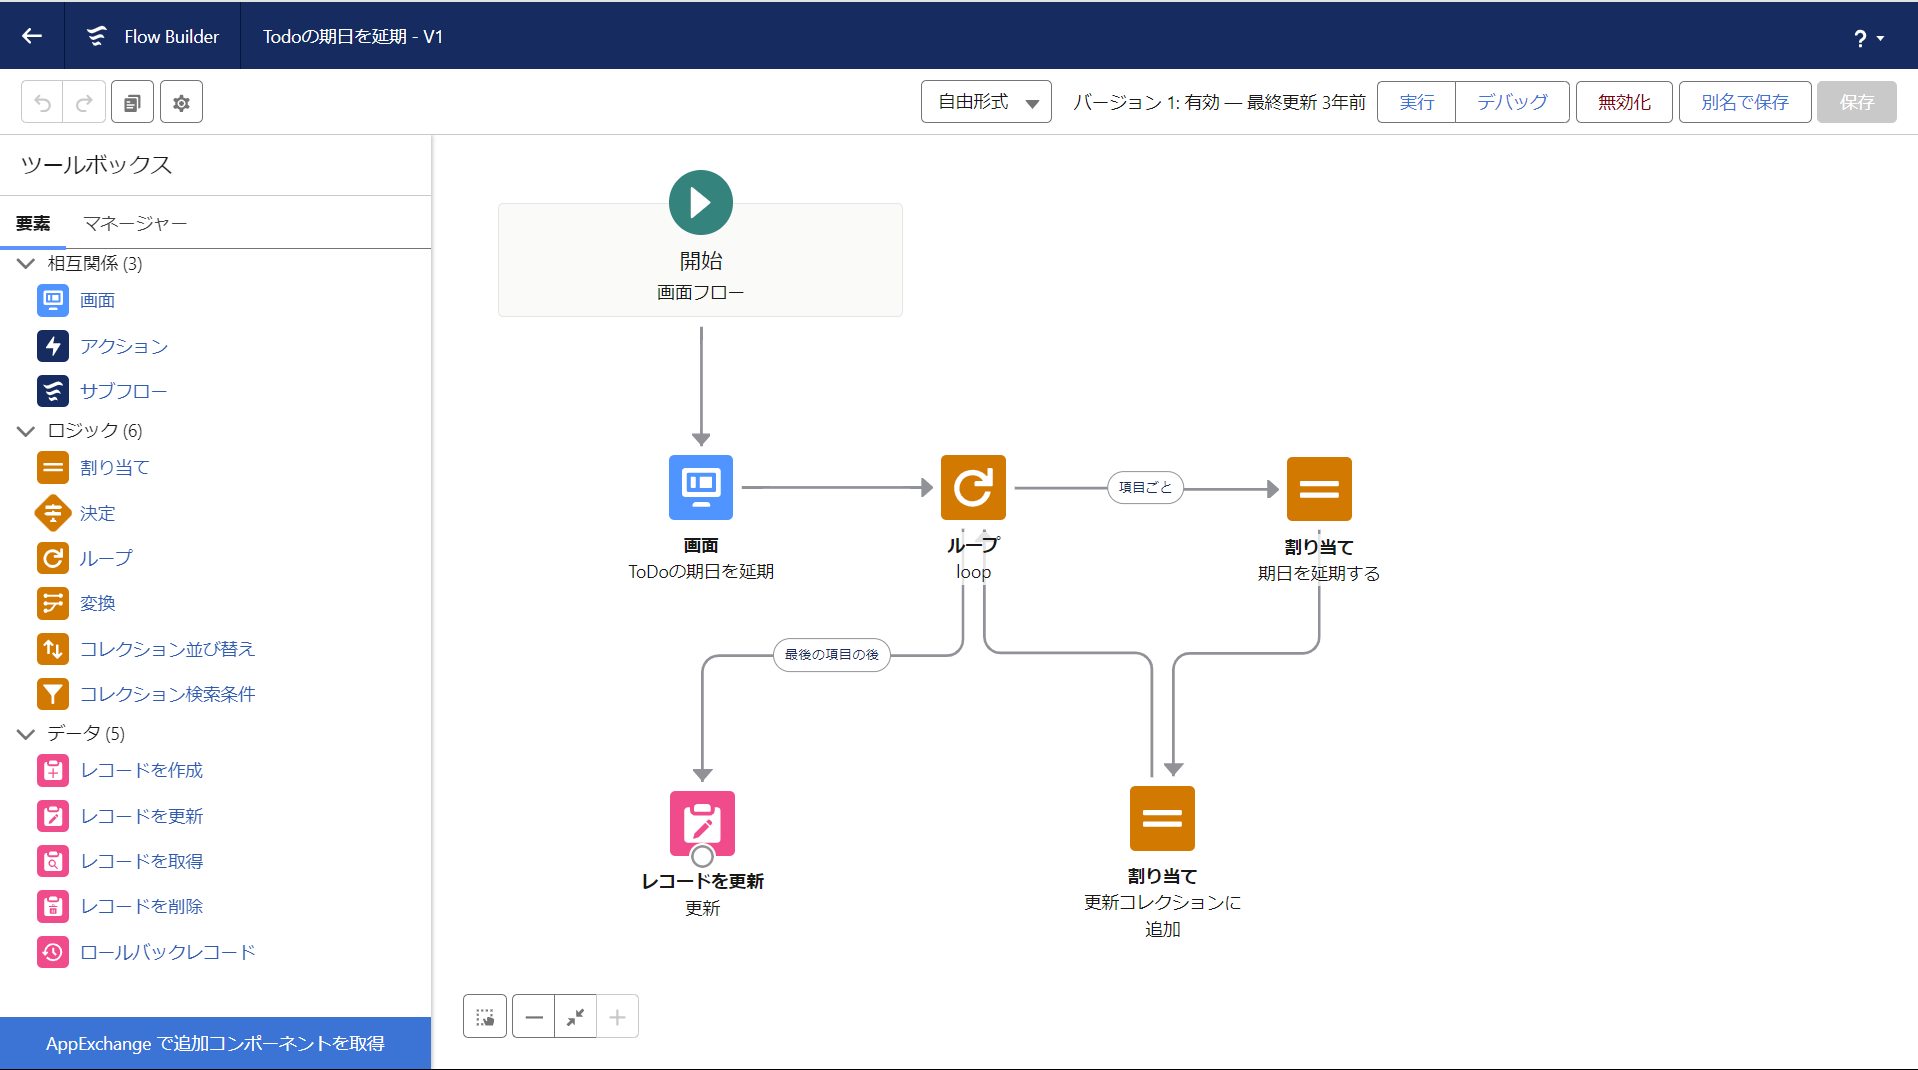This screenshot has height=1070, width=1918.
Task: Select the サブフロー element icon
Action: point(53,391)
